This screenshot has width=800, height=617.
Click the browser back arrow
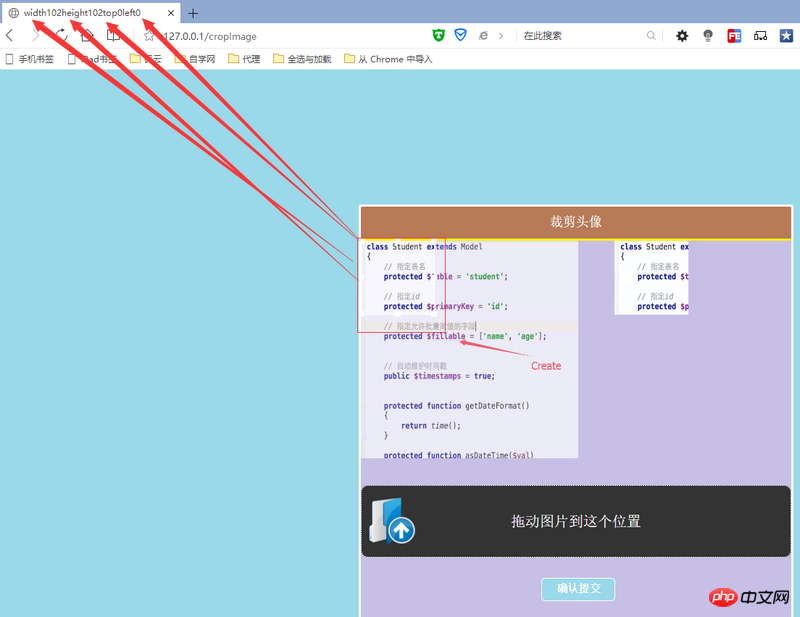(9, 36)
